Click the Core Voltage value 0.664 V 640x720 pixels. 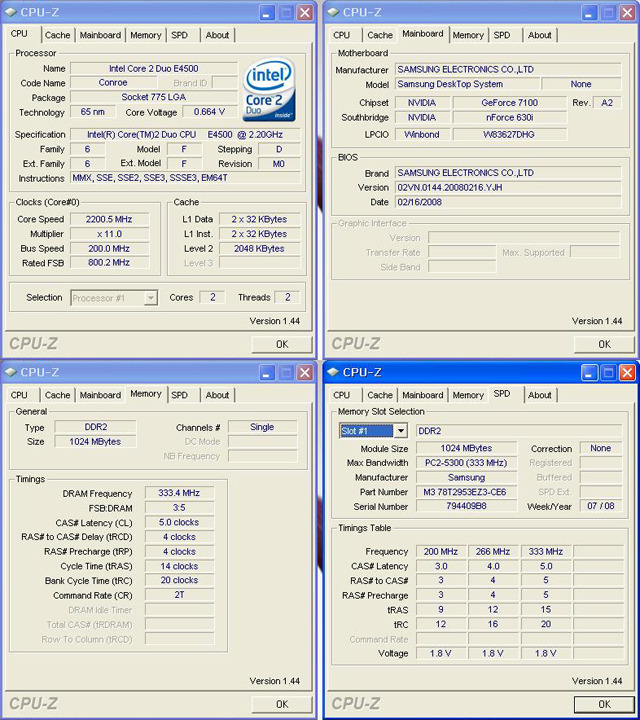click(209, 112)
